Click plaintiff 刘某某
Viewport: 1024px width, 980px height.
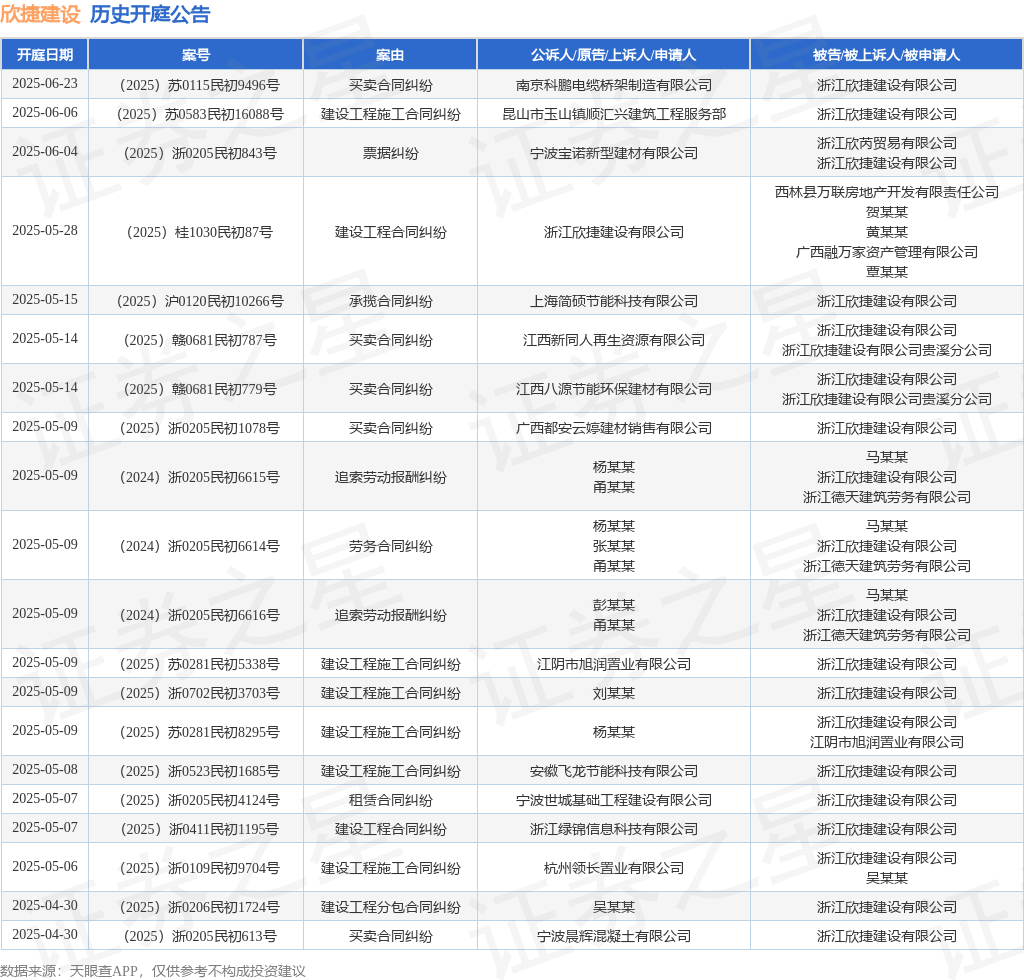pos(613,693)
